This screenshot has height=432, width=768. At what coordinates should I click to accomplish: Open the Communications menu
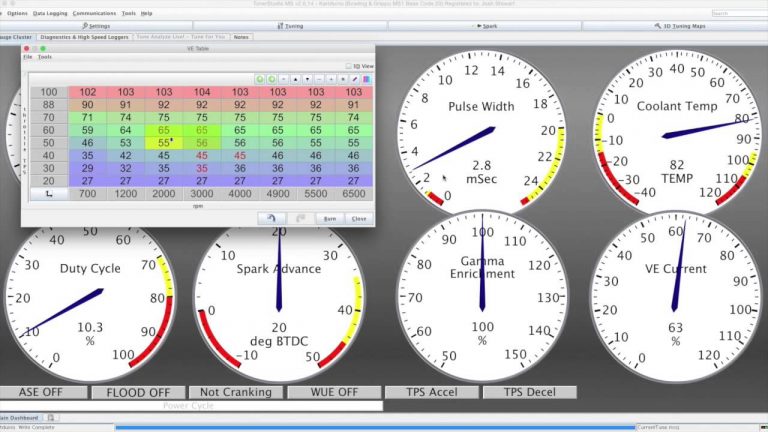point(94,13)
